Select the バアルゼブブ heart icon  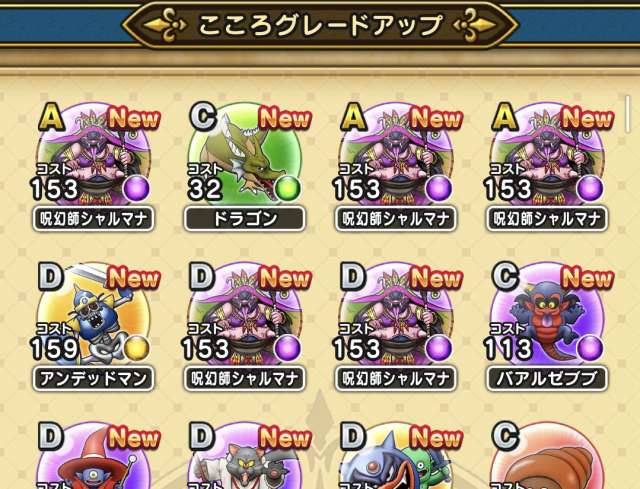point(547,315)
